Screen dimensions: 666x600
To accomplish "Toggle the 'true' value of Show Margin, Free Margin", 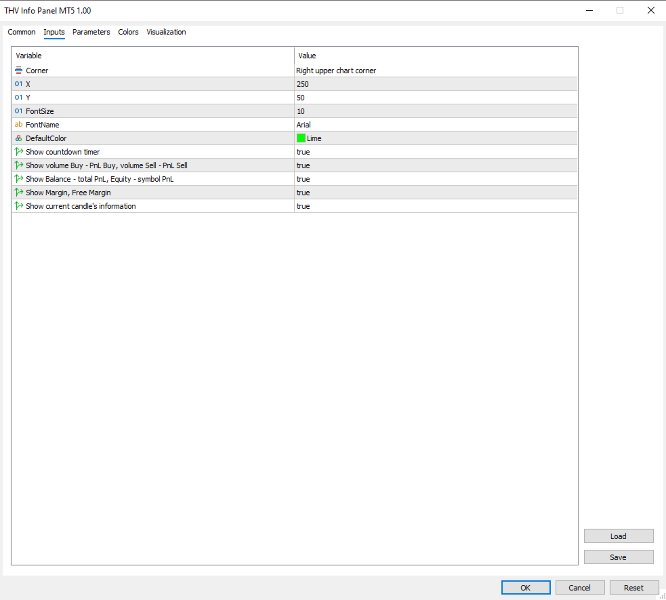I will click(436, 193).
